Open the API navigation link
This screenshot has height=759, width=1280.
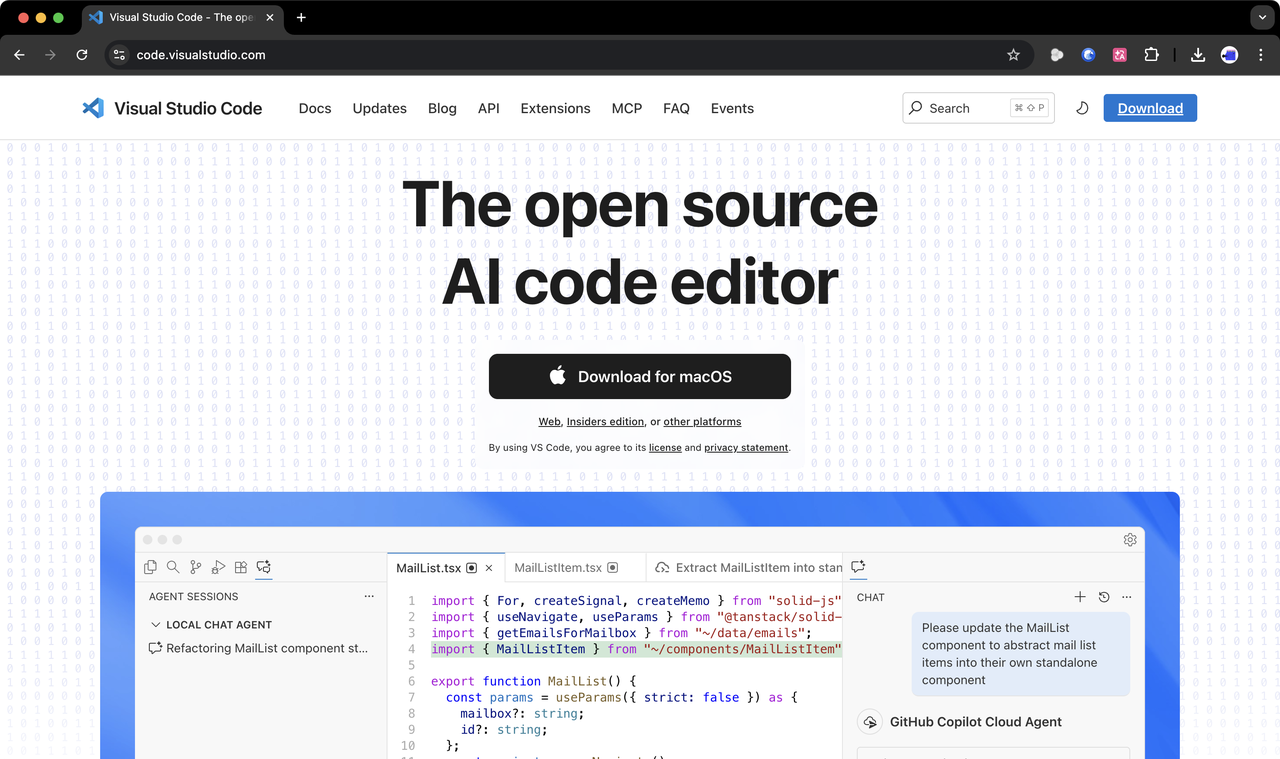(x=489, y=108)
